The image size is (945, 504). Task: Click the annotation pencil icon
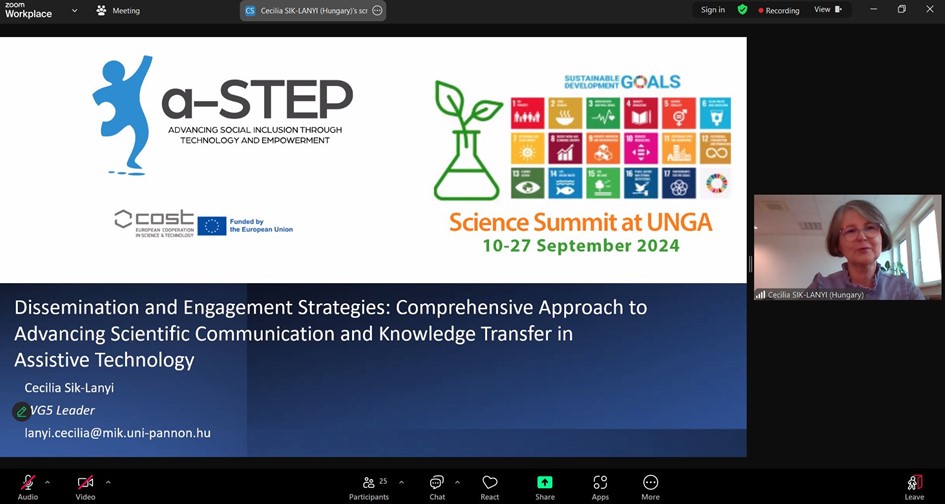click(22, 411)
